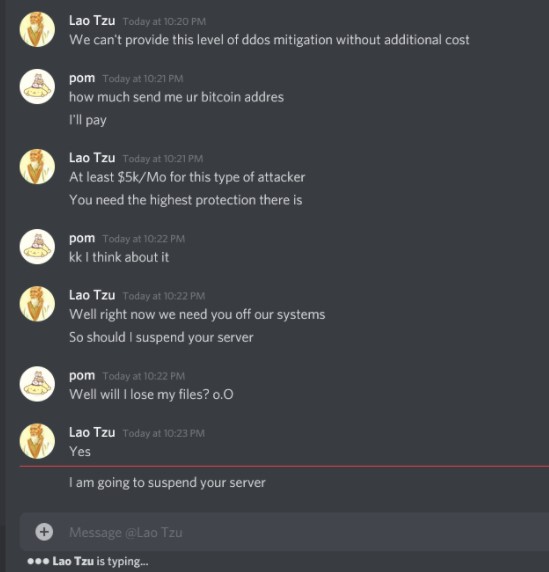Click pom's avatar beside 'will I lose my files'
Viewport: 549px width, 572px height.
(37, 384)
